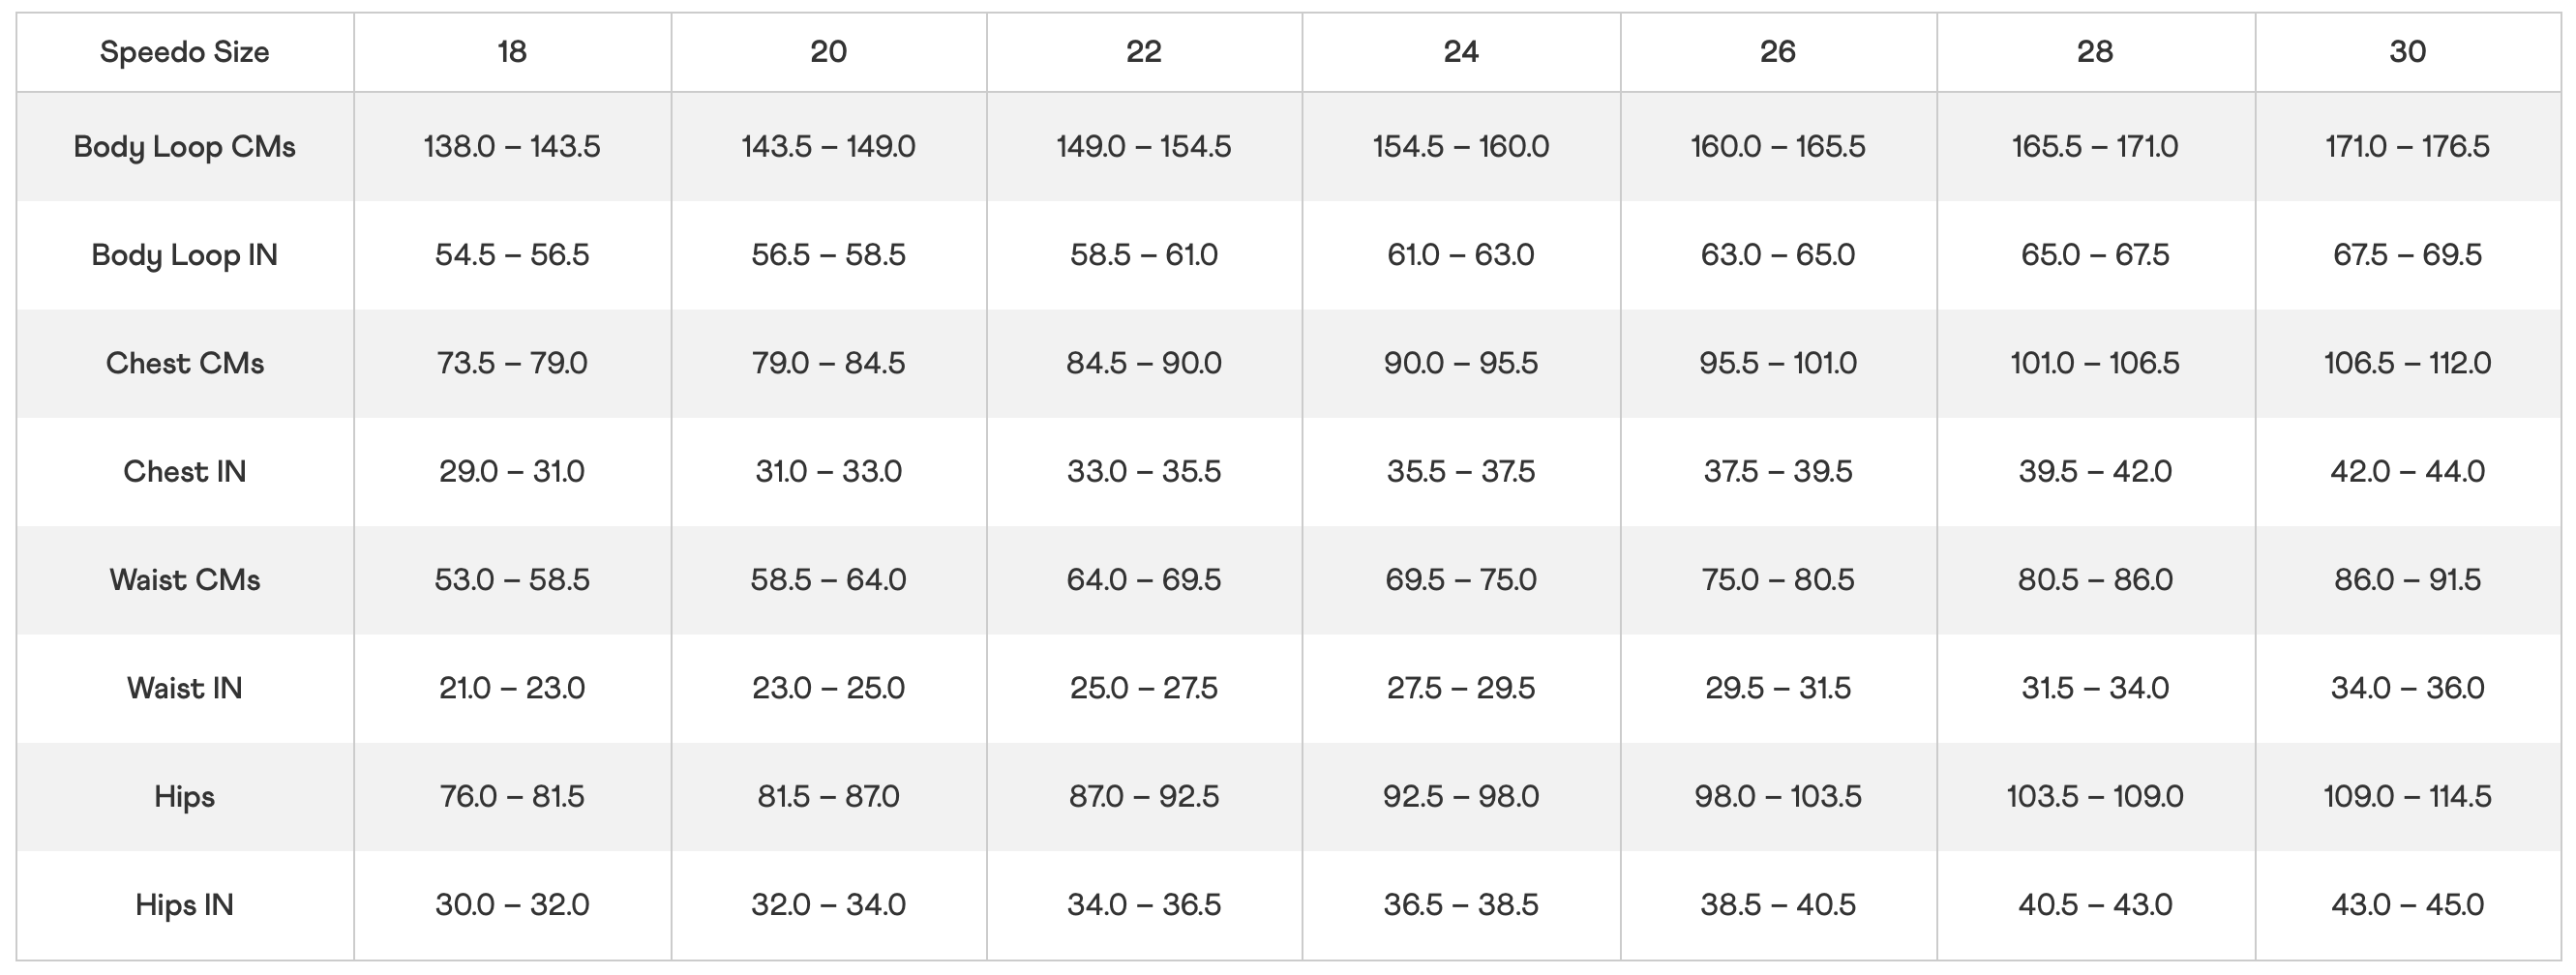The image size is (2576, 975).
Task: Click the Hips IN row label
Action: pyautogui.click(x=184, y=905)
